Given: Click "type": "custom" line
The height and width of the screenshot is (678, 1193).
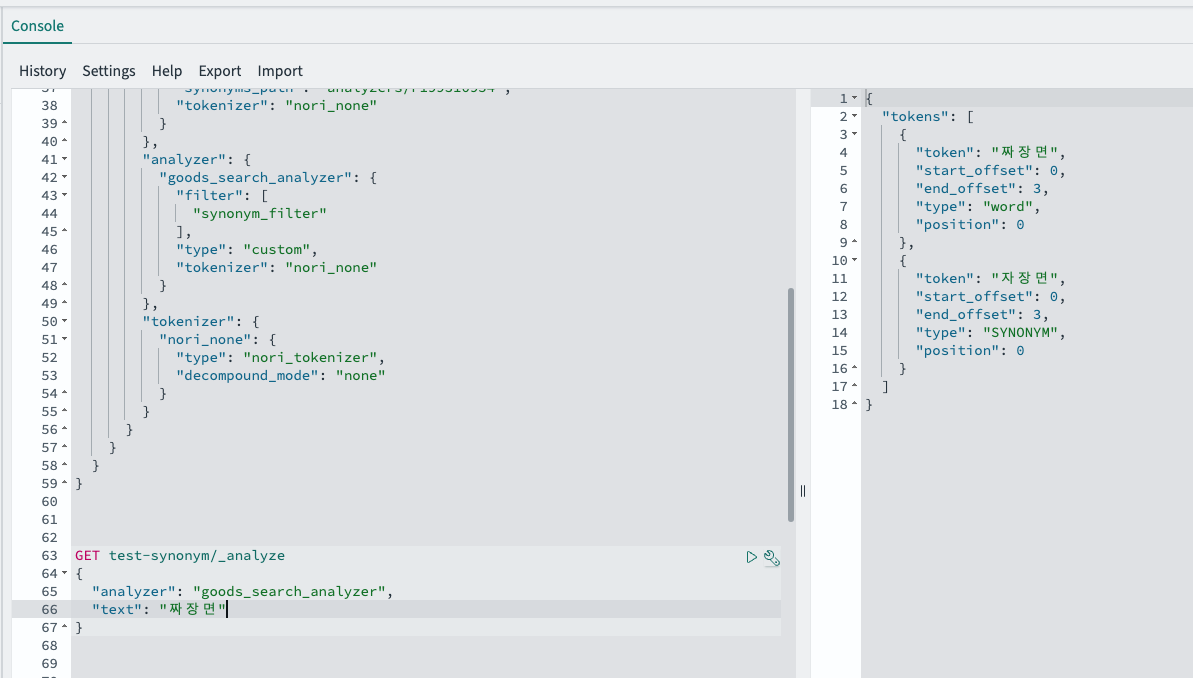Looking at the screenshot, I should [x=247, y=250].
